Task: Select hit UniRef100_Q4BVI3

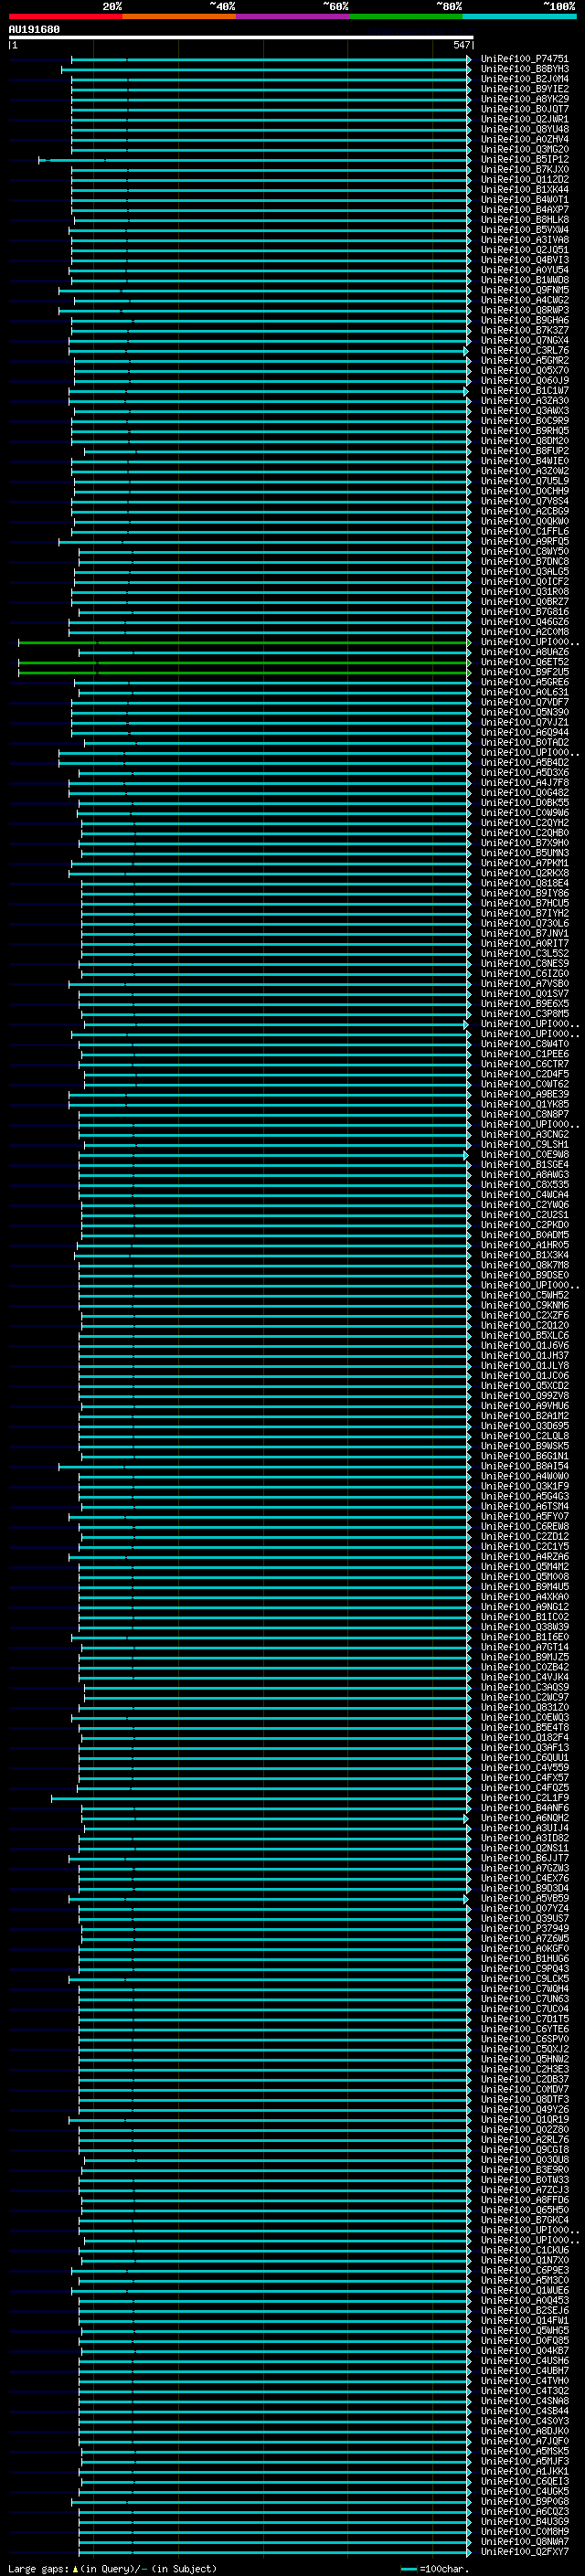Action: coord(524,260)
